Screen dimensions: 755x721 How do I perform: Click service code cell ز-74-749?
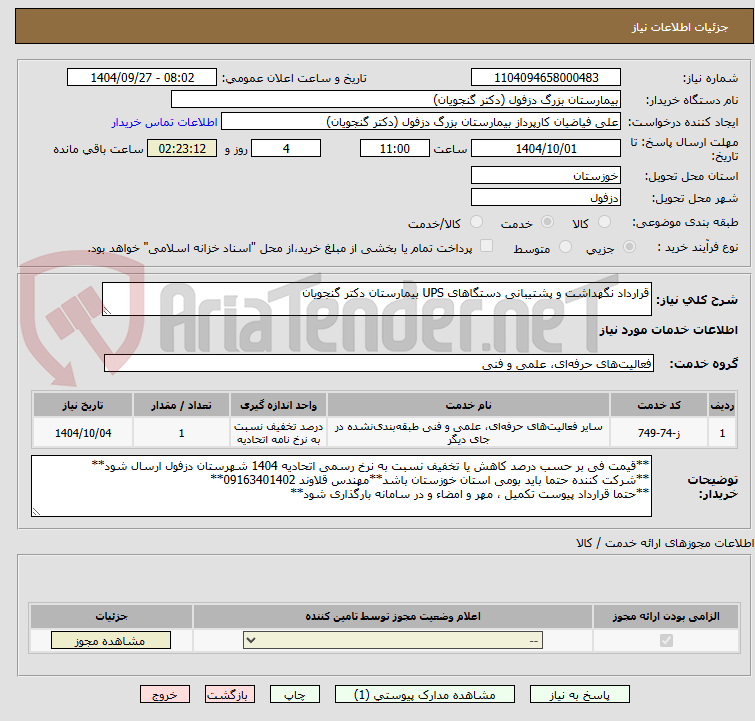[659, 433]
